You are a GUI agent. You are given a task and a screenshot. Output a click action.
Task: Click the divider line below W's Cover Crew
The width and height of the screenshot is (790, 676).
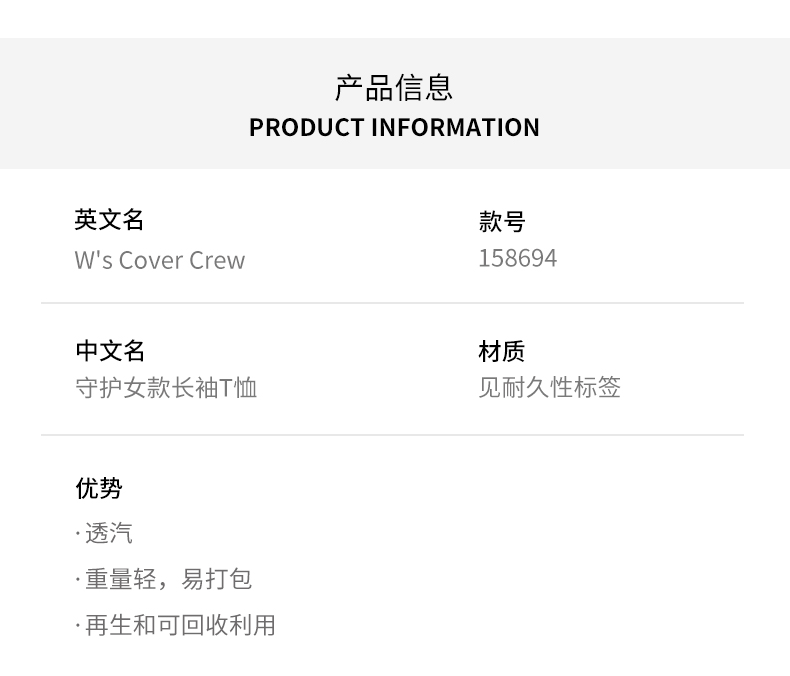pos(392,303)
